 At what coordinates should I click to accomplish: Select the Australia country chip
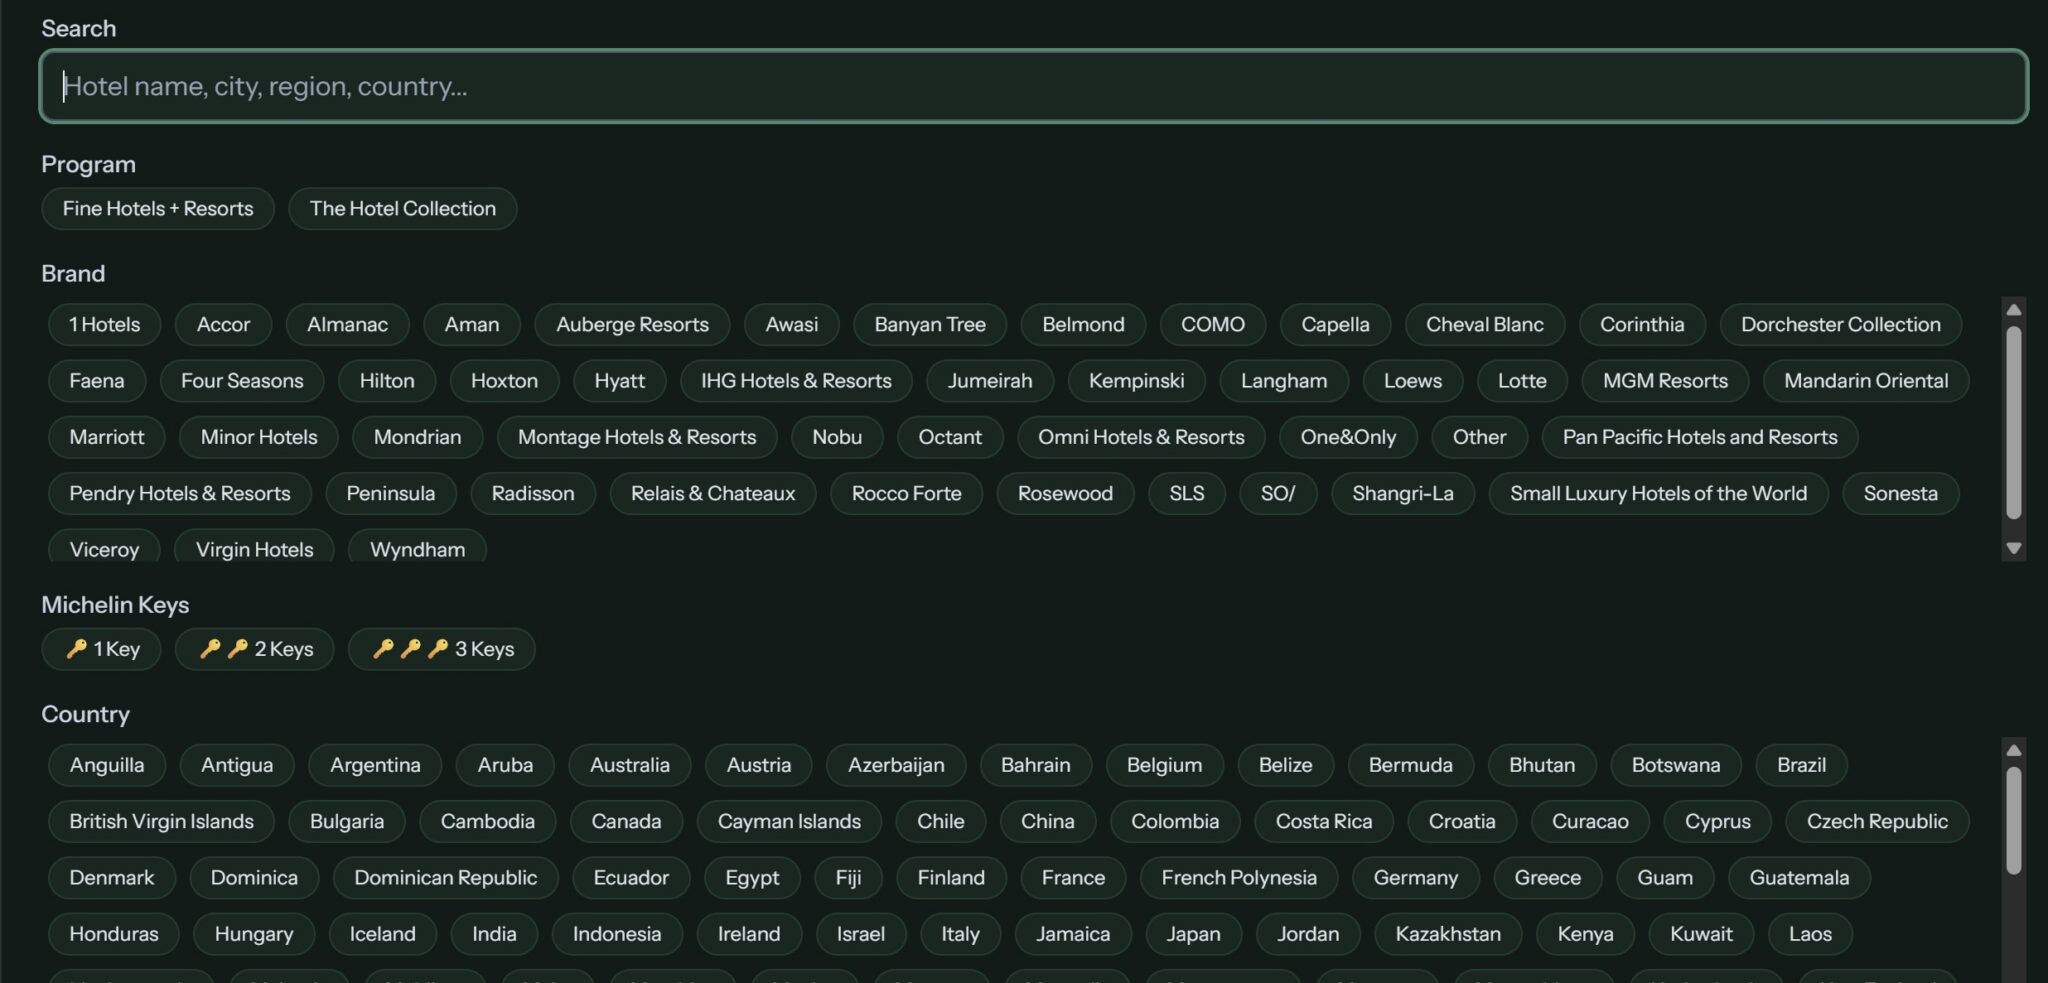(x=630, y=765)
